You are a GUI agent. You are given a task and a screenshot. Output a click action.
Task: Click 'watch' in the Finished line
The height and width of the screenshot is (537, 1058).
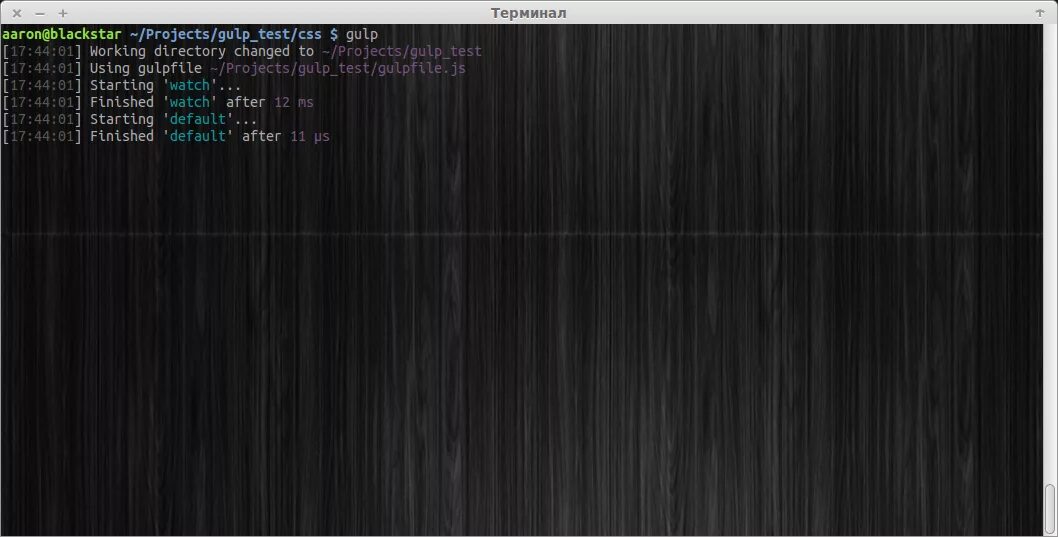[x=190, y=102]
